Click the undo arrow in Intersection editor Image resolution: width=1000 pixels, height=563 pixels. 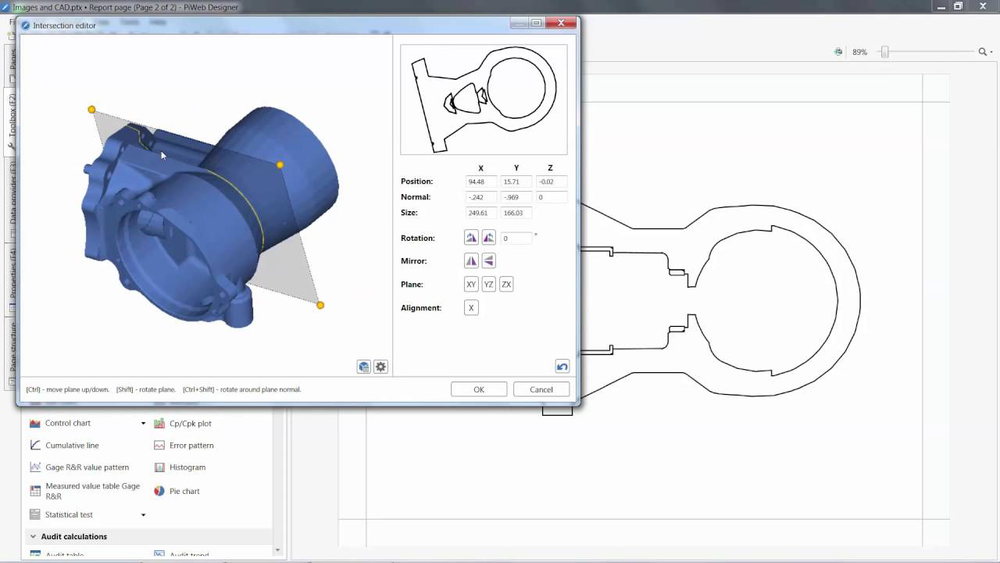tap(562, 367)
